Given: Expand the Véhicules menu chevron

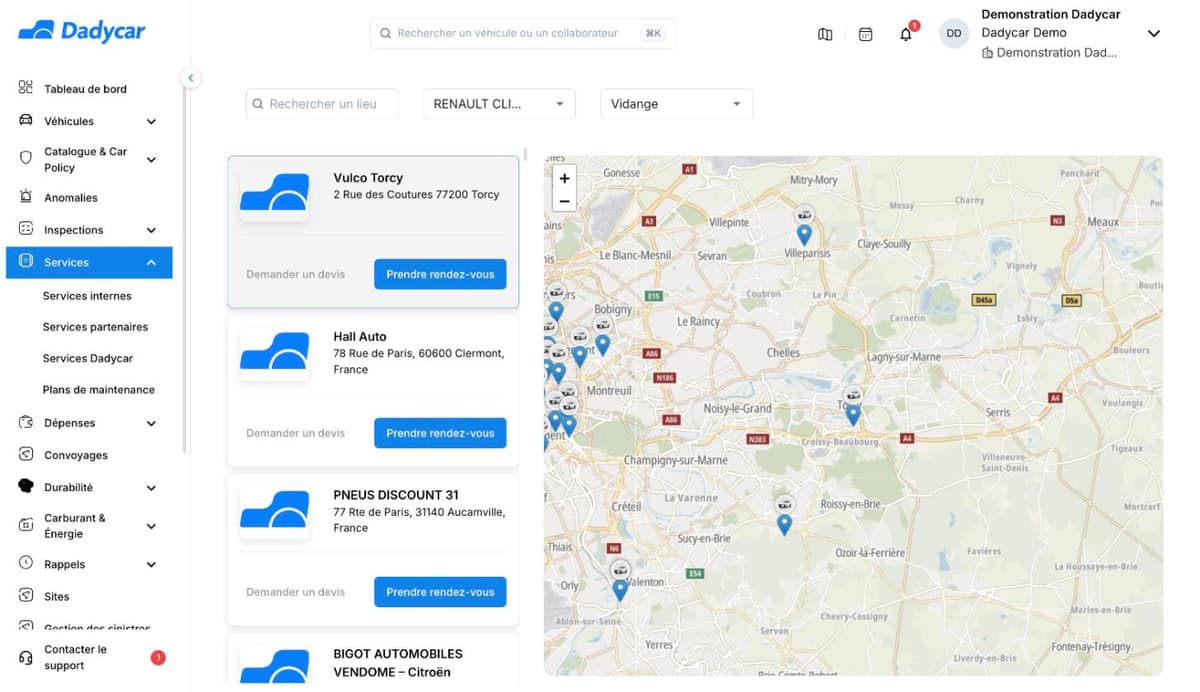Looking at the screenshot, I should pyautogui.click(x=151, y=122).
